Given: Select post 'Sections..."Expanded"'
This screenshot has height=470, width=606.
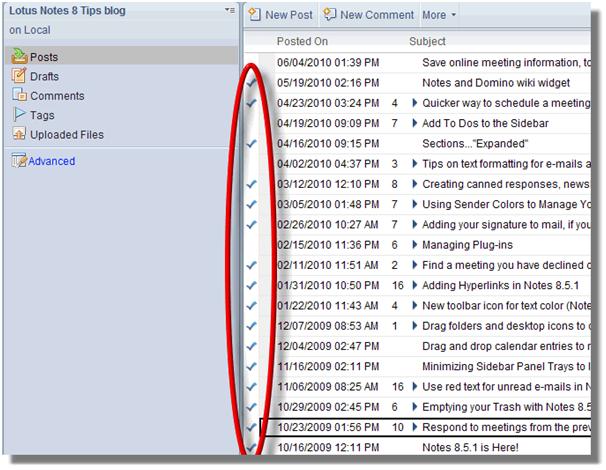Looking at the screenshot, I should pyautogui.click(x=475, y=144).
